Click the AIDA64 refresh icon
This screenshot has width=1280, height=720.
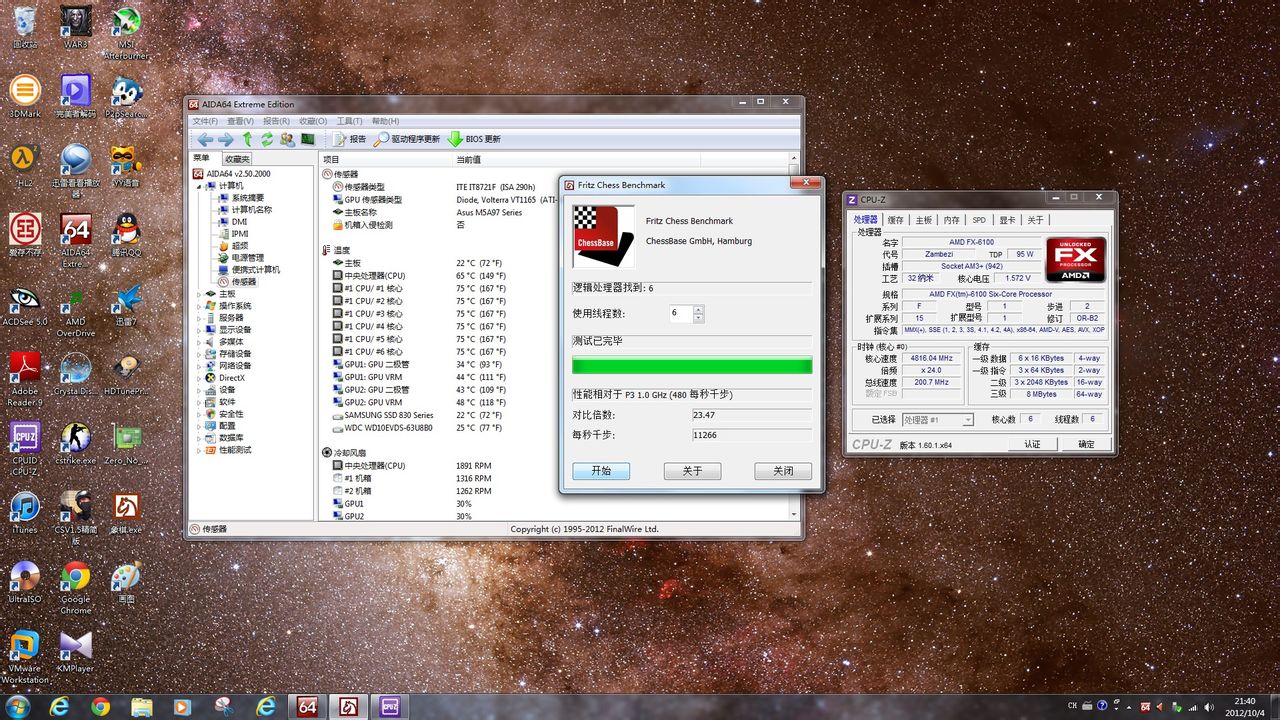tap(267, 139)
